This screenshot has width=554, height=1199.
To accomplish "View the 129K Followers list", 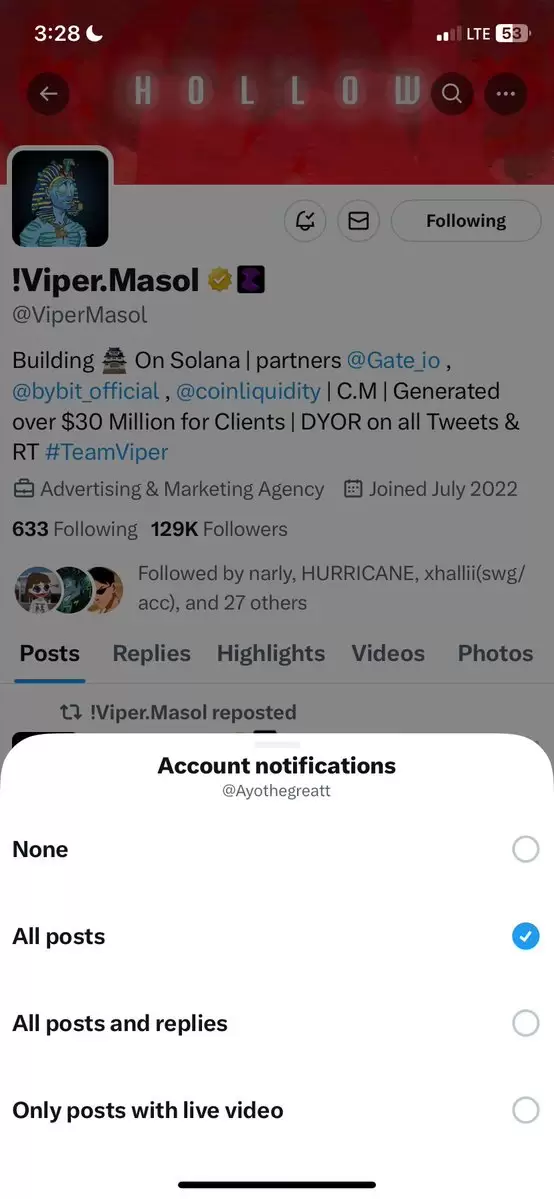I will coord(219,529).
